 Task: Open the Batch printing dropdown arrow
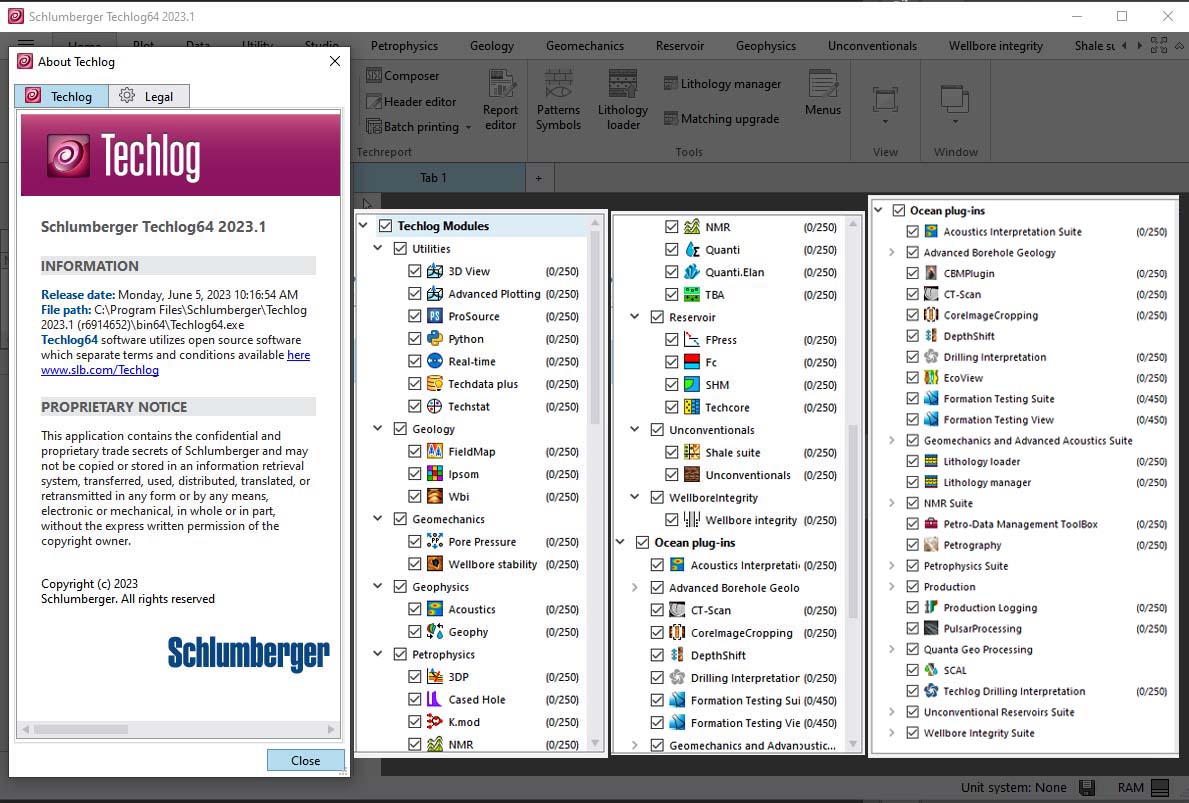[x=467, y=128]
